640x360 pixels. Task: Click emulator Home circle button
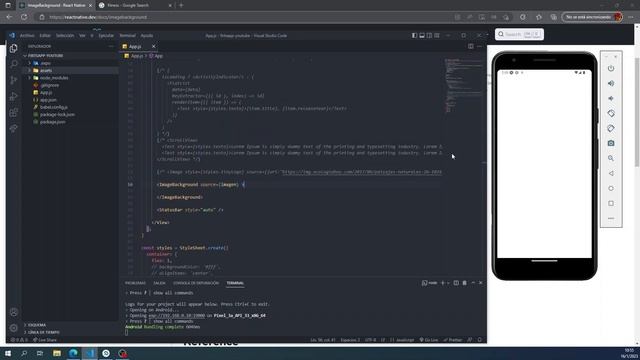click(611, 188)
